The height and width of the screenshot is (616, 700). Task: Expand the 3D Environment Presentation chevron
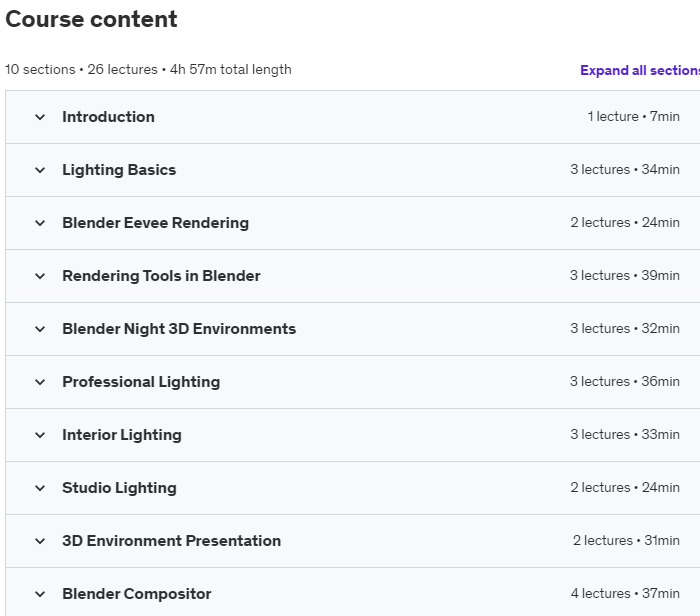coord(40,541)
